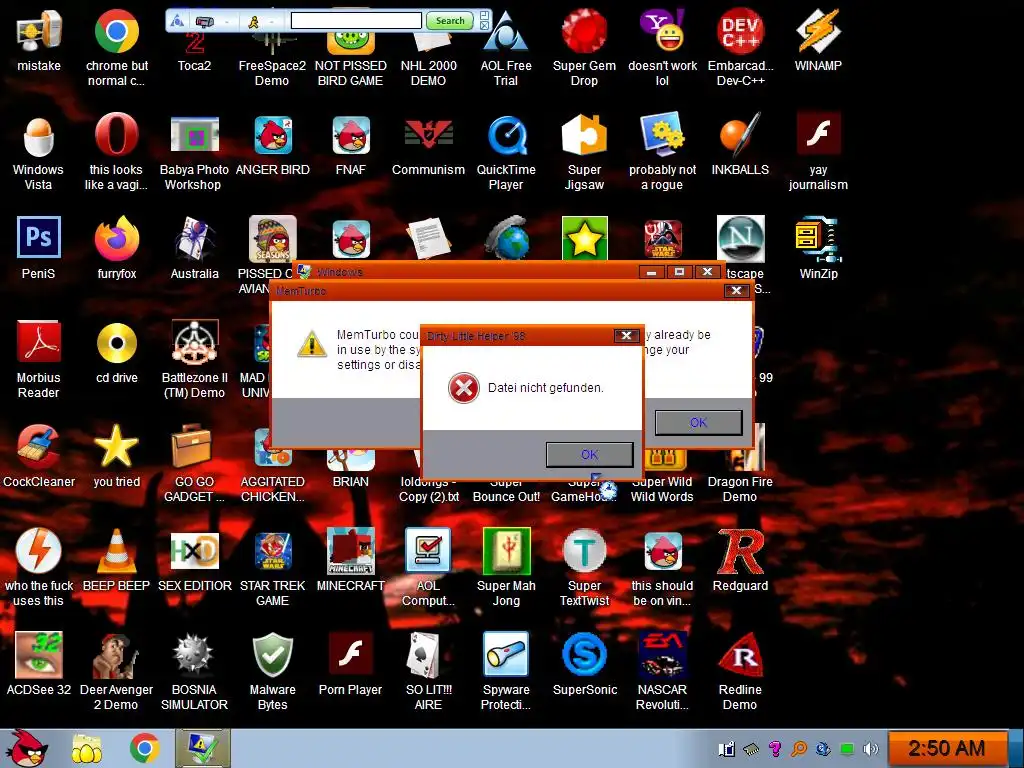This screenshot has width=1024, height=768.
Task: Open the dropdown arrow next to mailbox icon
Action: click(x=227, y=22)
